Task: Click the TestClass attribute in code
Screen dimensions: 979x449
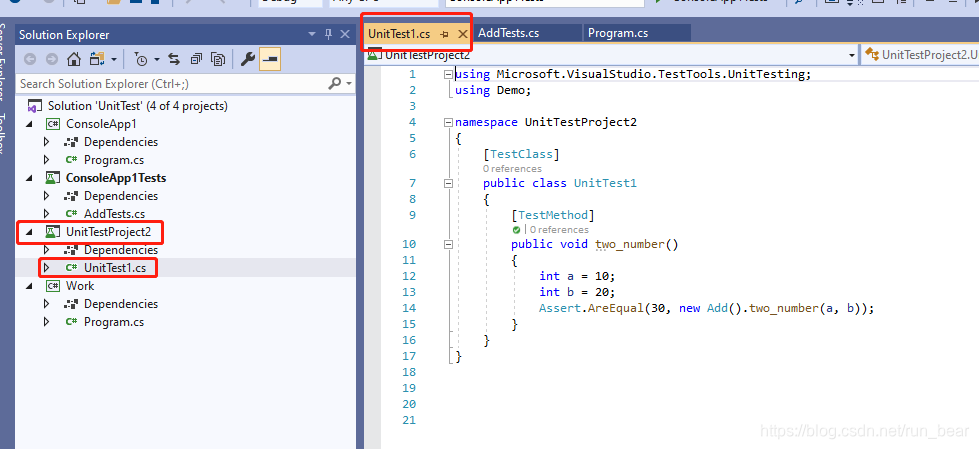Action: point(521,154)
